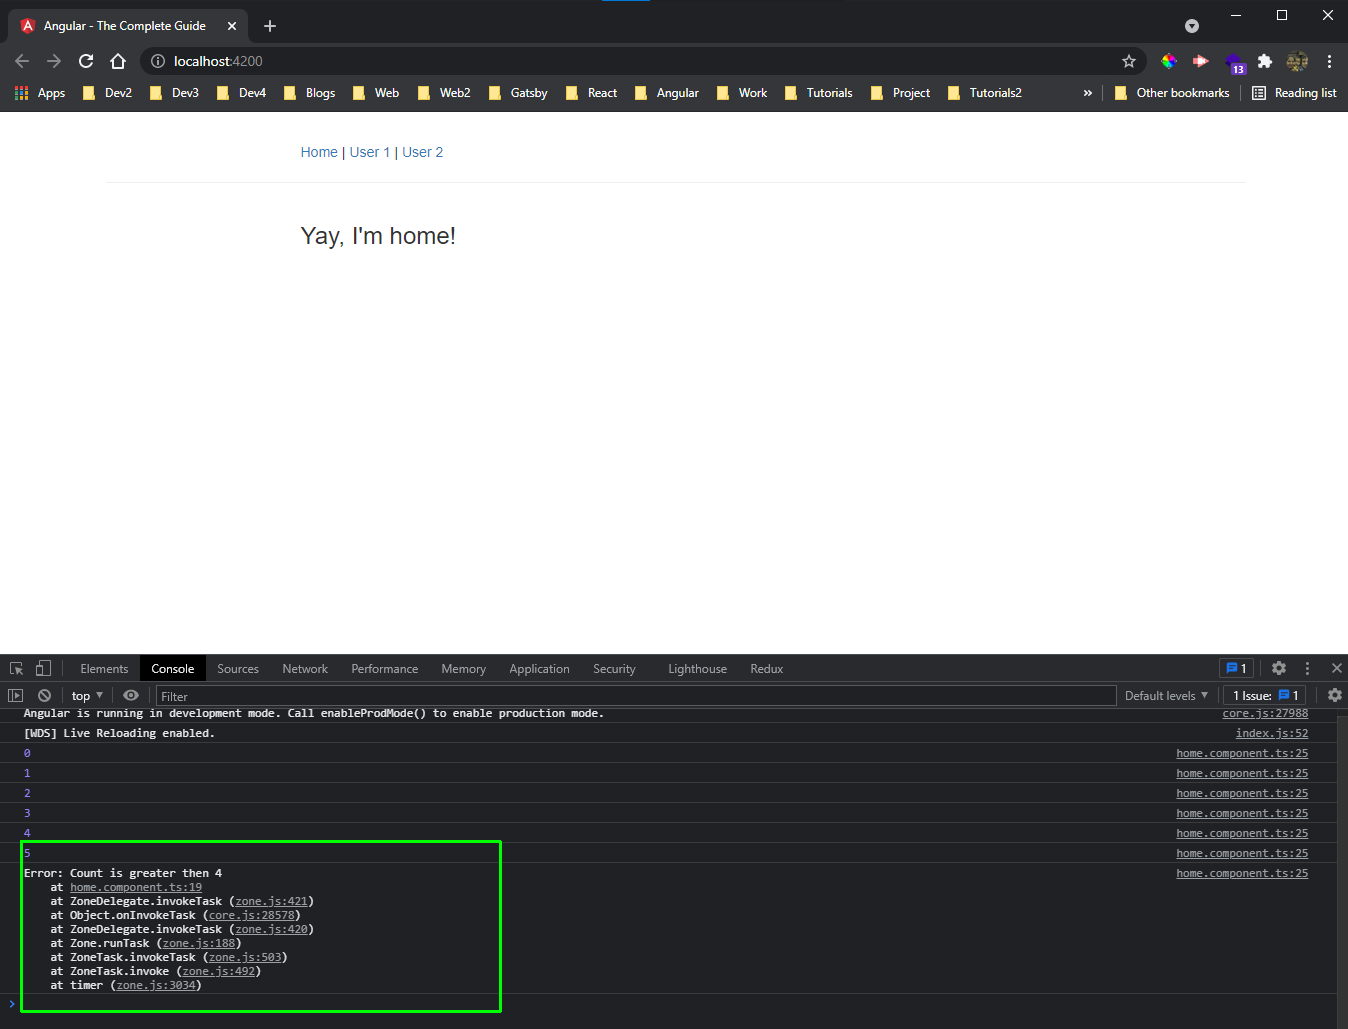The height and width of the screenshot is (1029, 1348).
Task: Focus the console Filter input
Action: coord(636,695)
